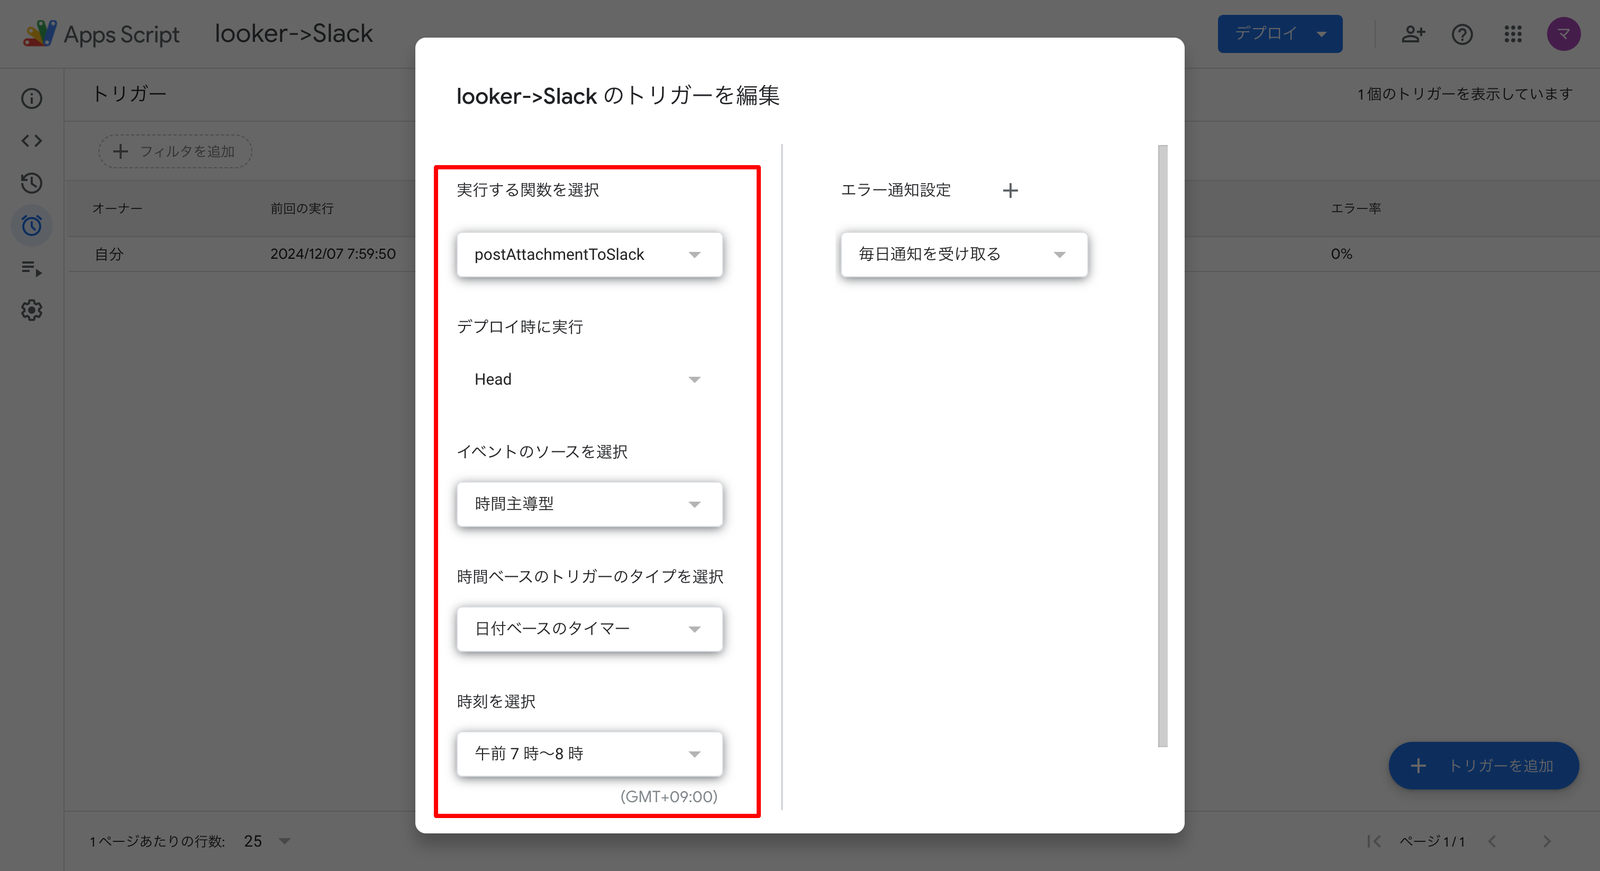Click the オーナー column header
Viewport: 1600px width, 871px height.
pos(118,208)
